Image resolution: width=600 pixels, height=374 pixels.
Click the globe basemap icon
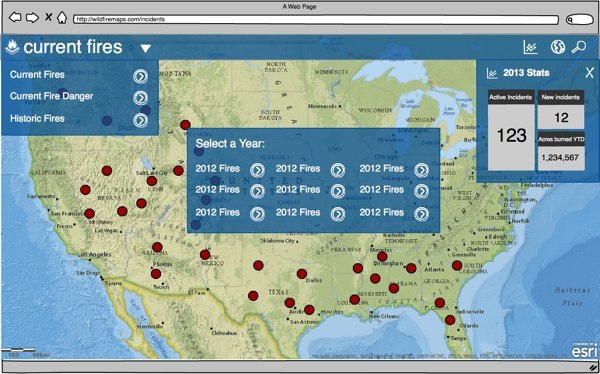click(x=558, y=47)
